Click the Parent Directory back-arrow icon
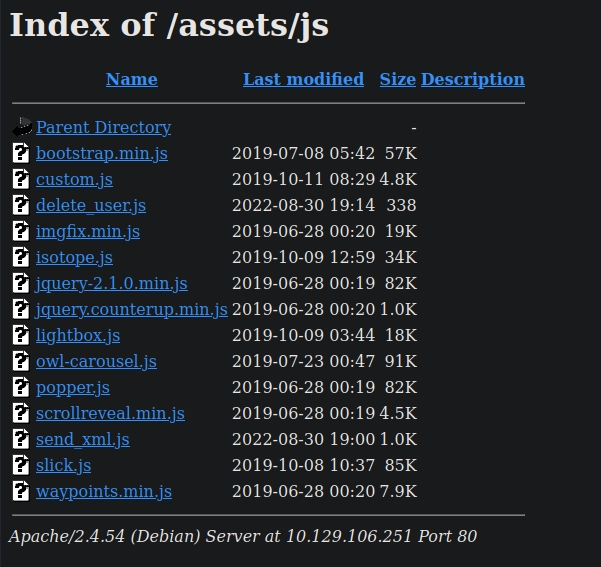Screen dimensions: 601x567 coord(22,127)
